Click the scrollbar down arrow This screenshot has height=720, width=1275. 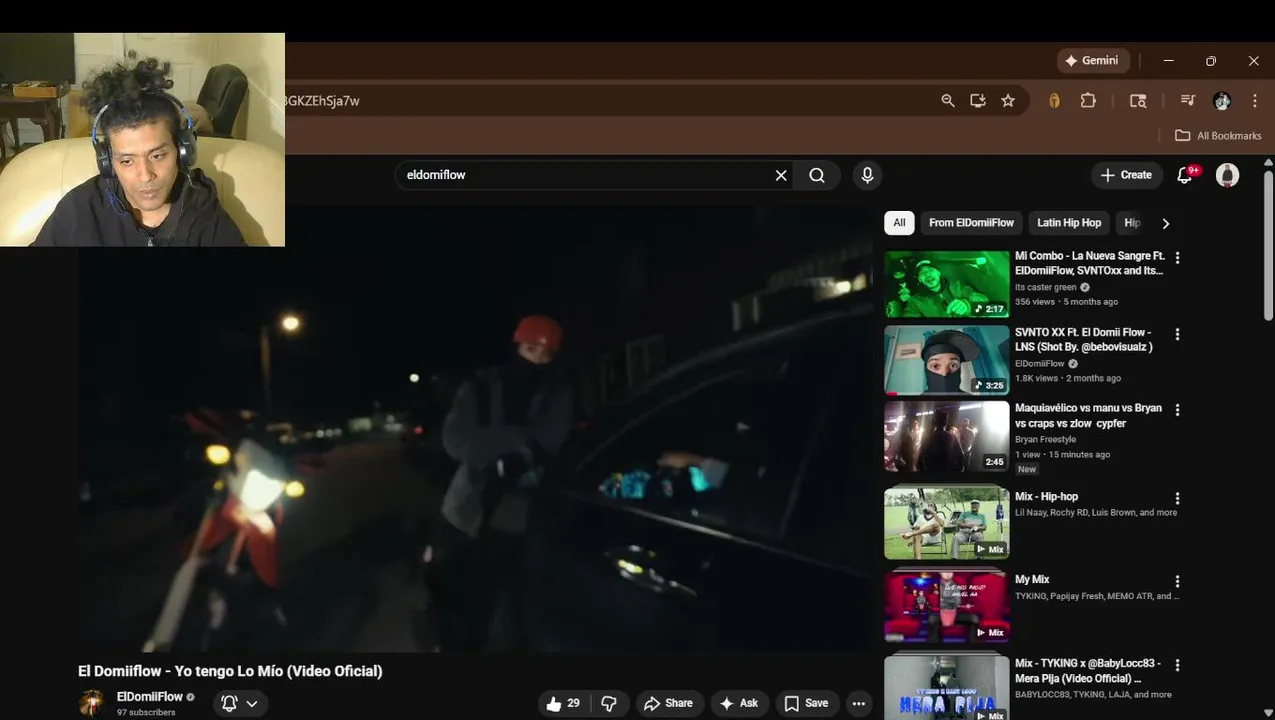tap(1269, 713)
